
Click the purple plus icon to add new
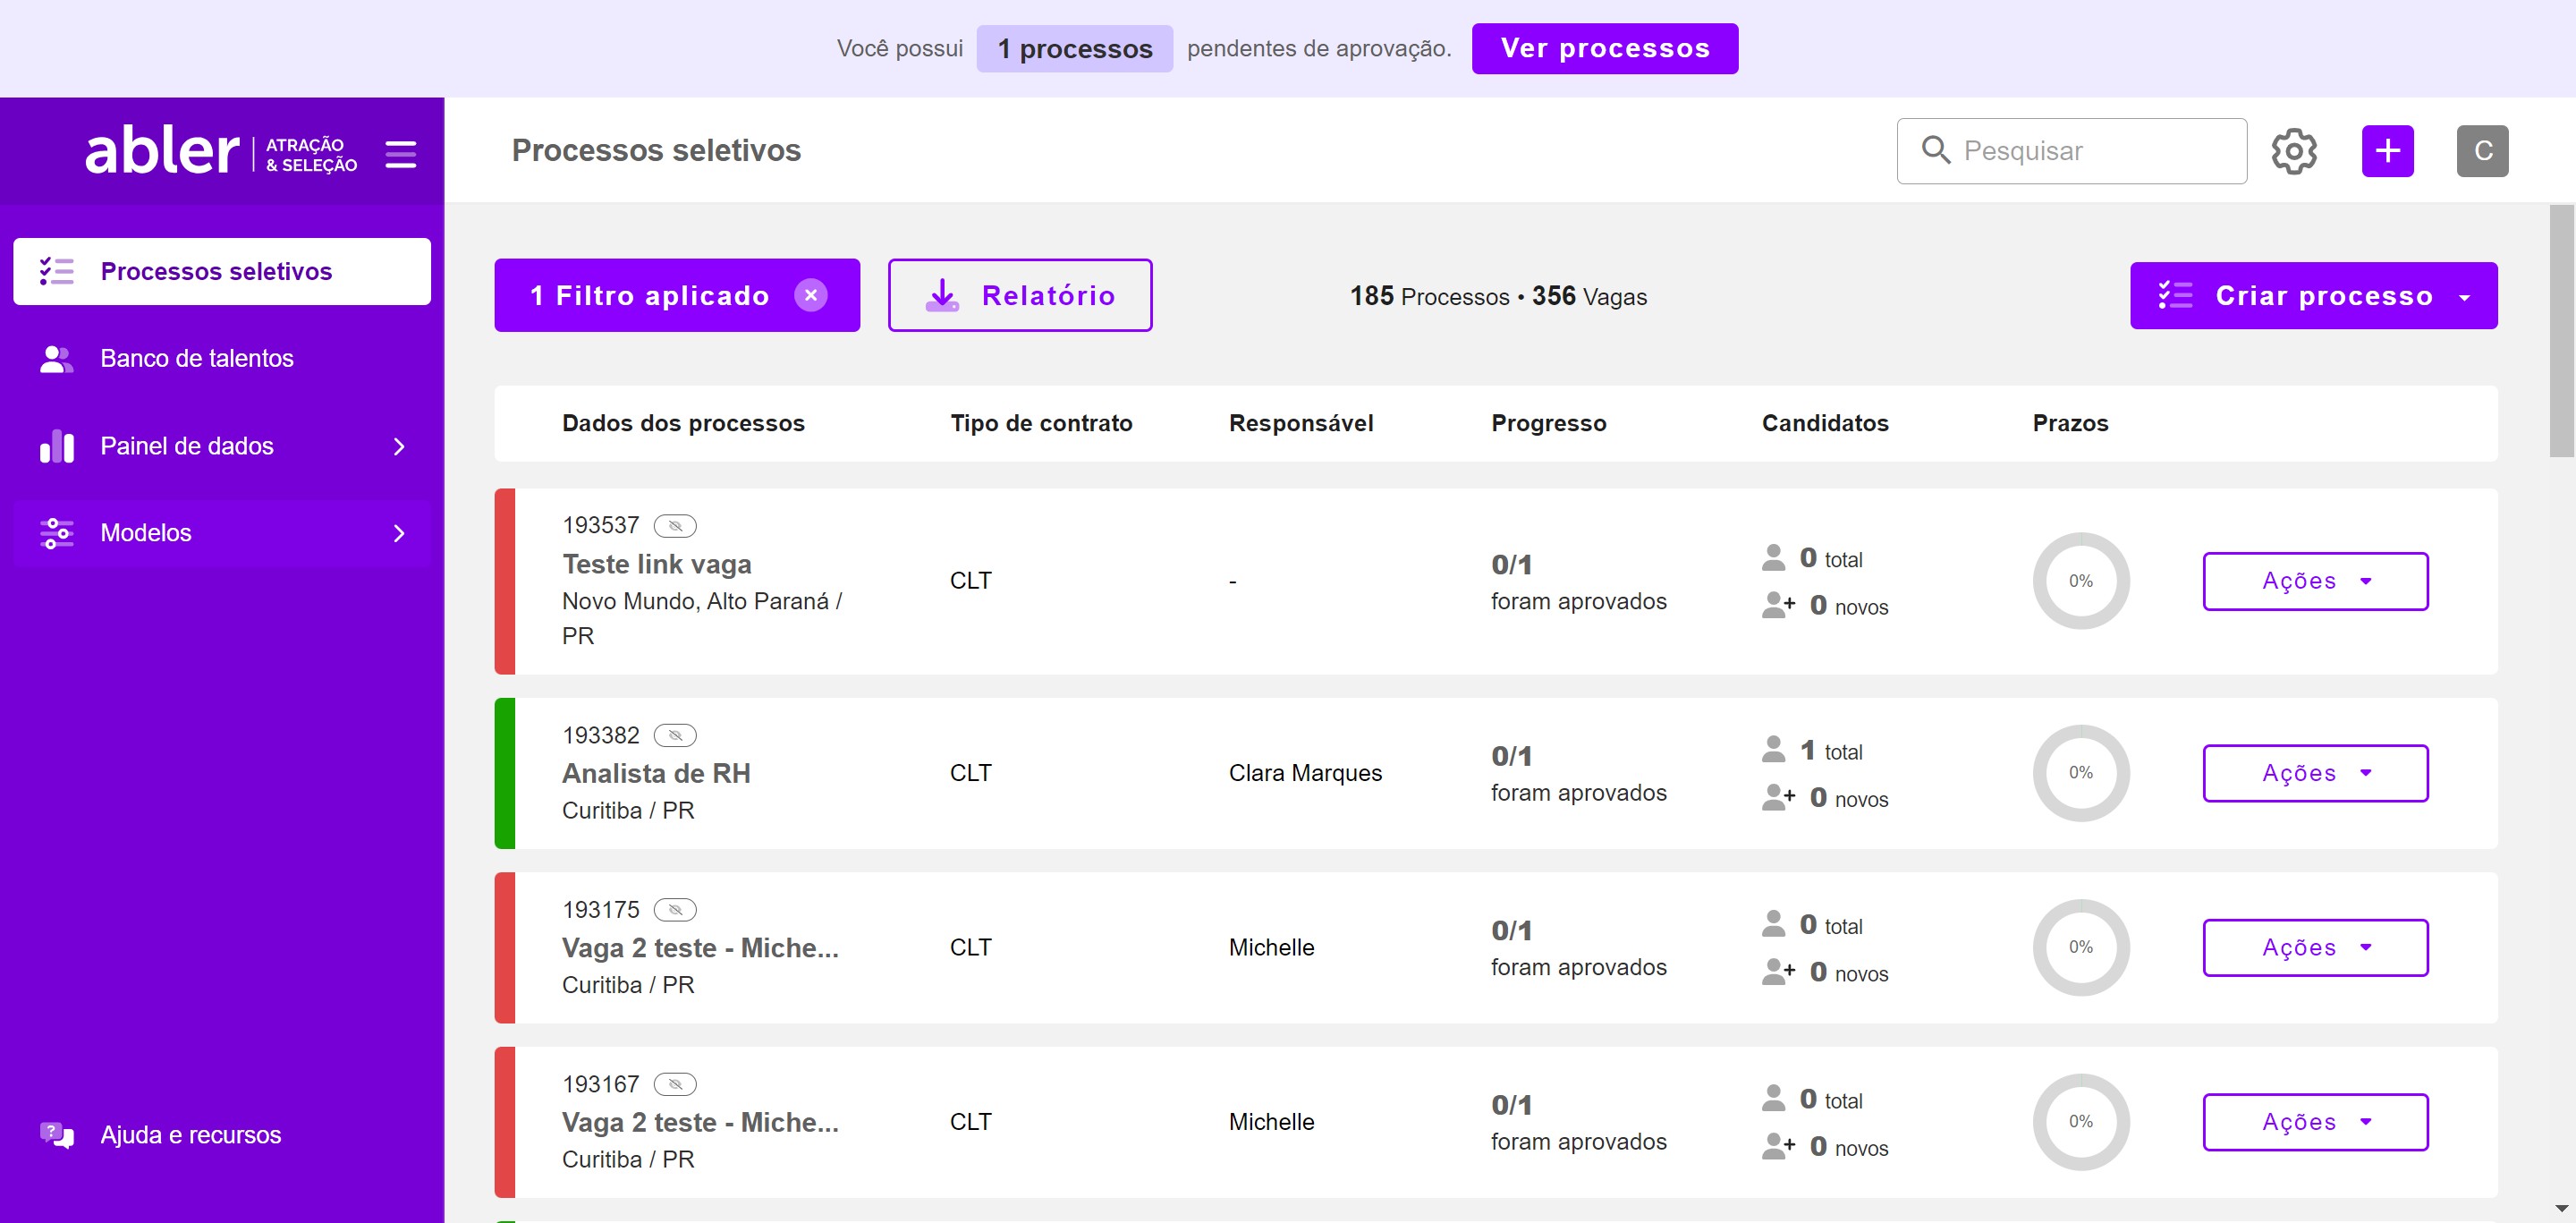click(x=2387, y=151)
